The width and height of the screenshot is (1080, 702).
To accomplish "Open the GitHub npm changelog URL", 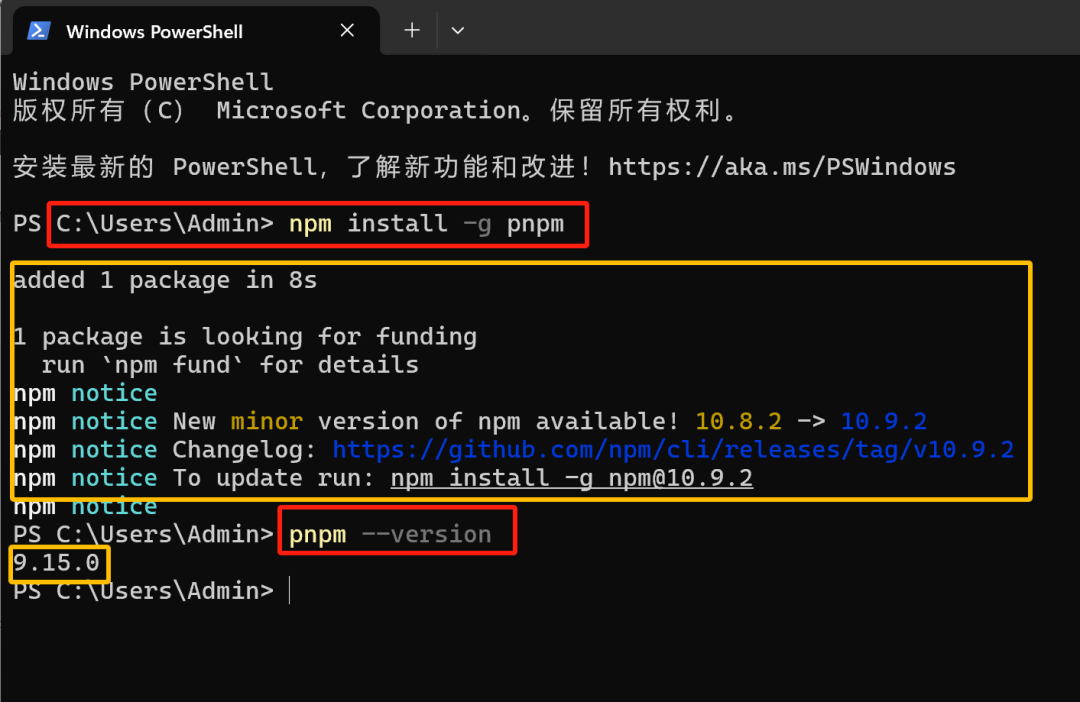I will point(673,450).
